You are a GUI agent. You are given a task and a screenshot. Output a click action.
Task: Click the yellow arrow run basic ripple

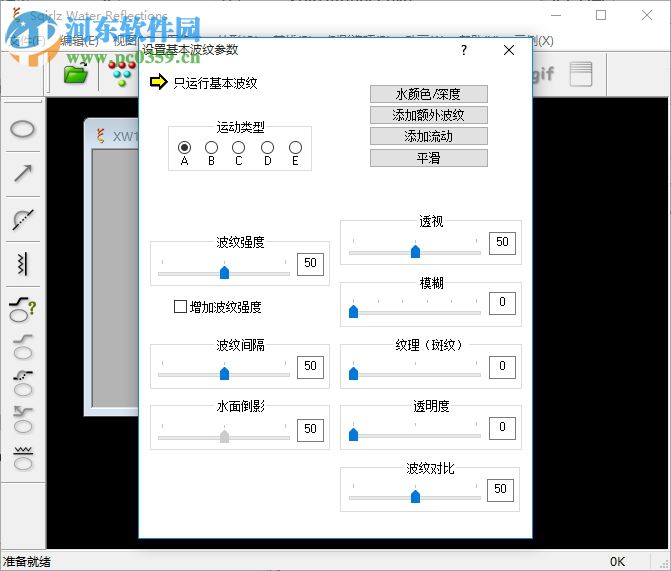pos(158,82)
